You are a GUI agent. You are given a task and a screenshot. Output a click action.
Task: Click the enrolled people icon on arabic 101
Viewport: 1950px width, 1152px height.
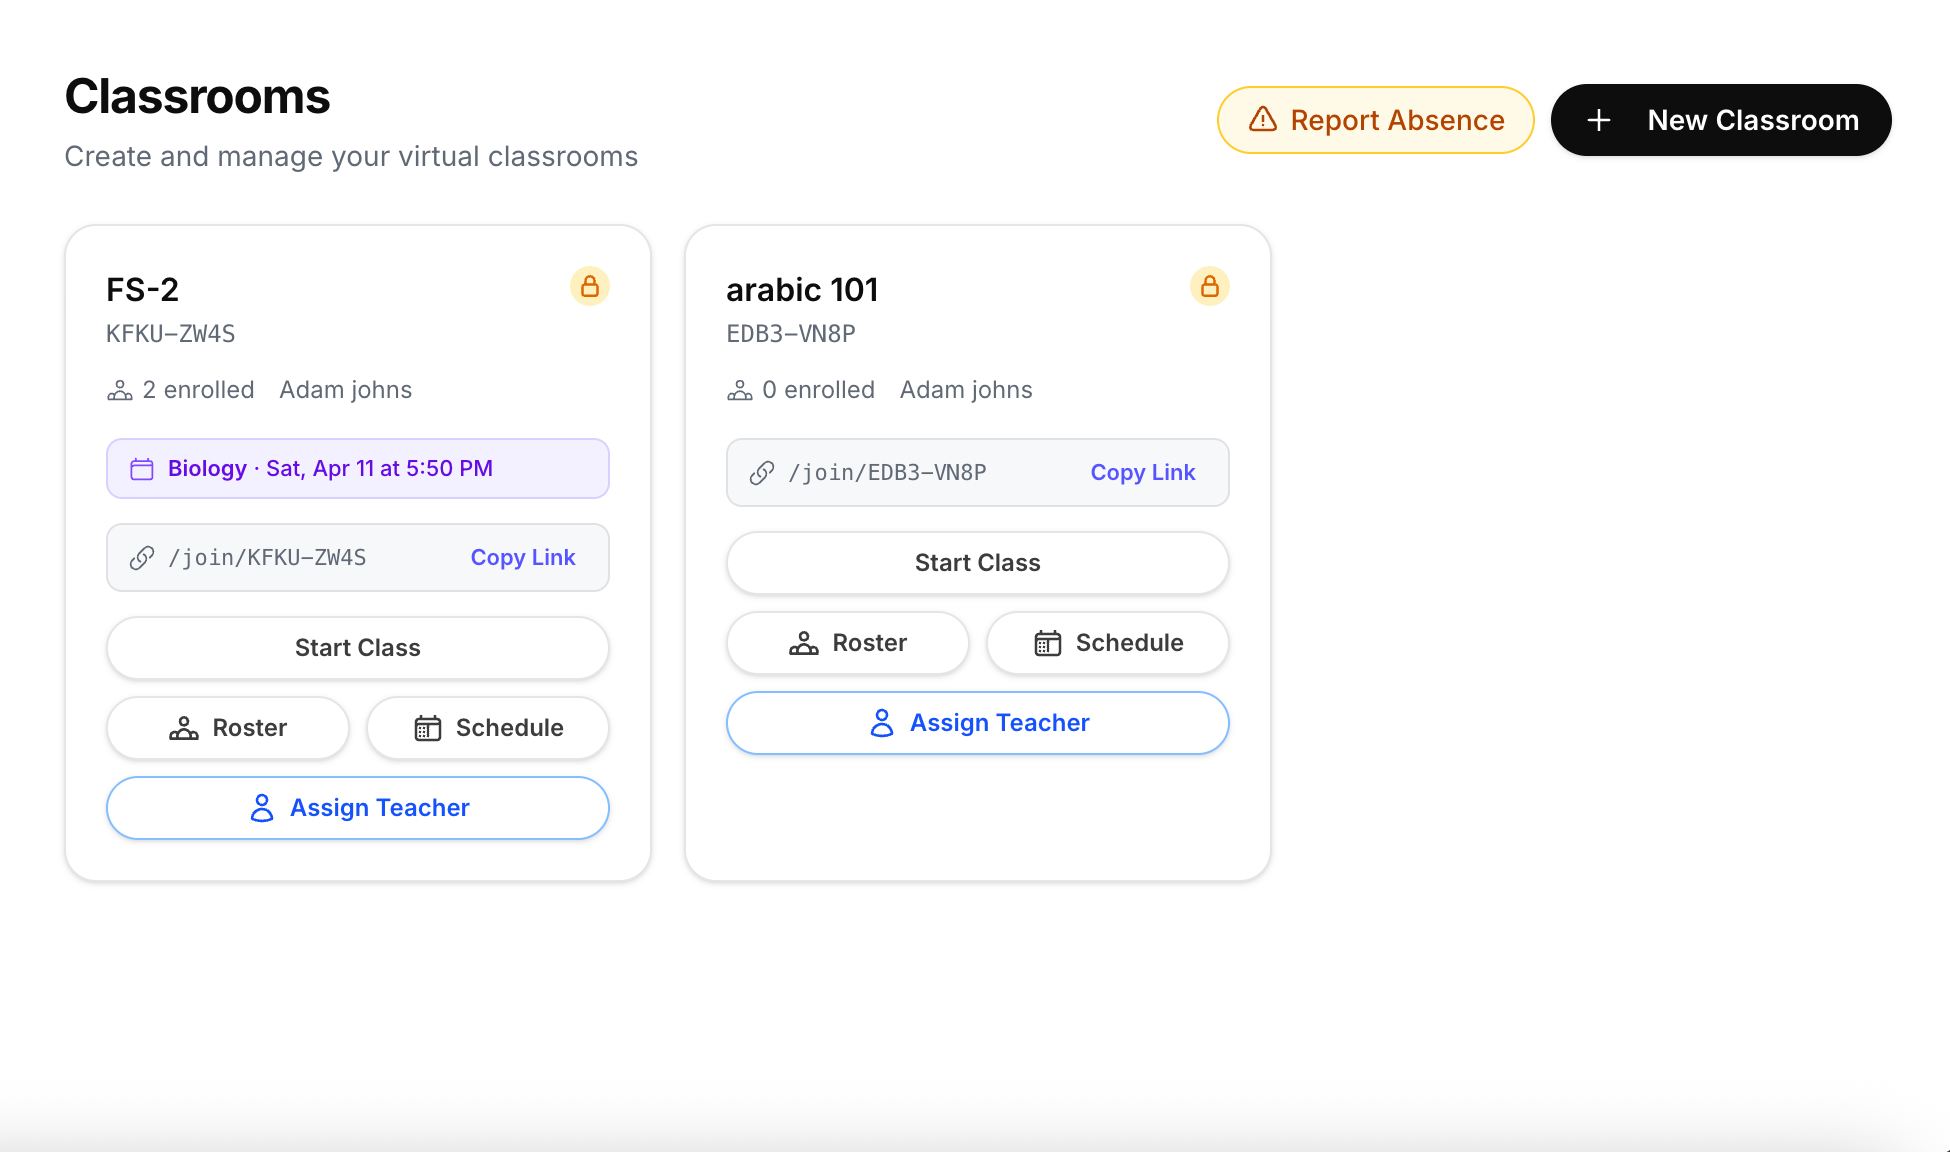coord(740,391)
